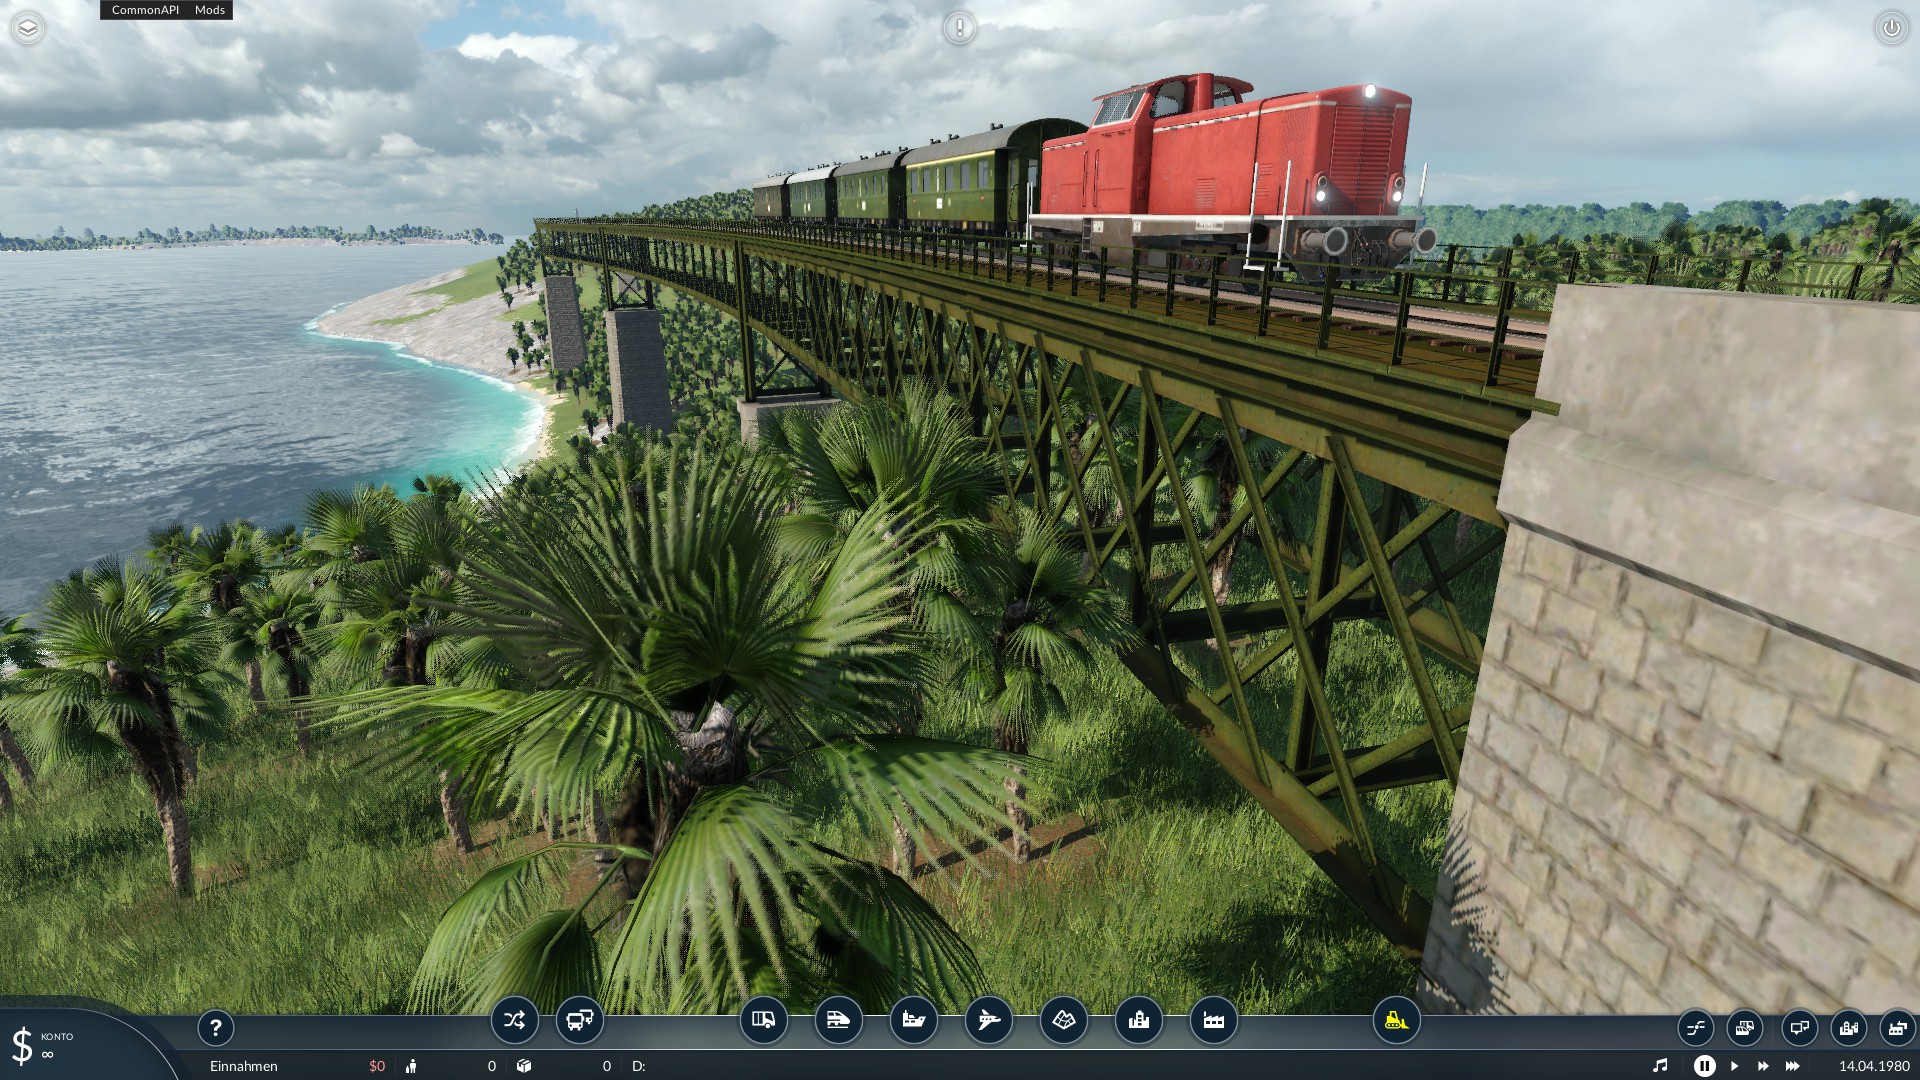
Task: Click the passenger count person icon
Action: (411, 1066)
